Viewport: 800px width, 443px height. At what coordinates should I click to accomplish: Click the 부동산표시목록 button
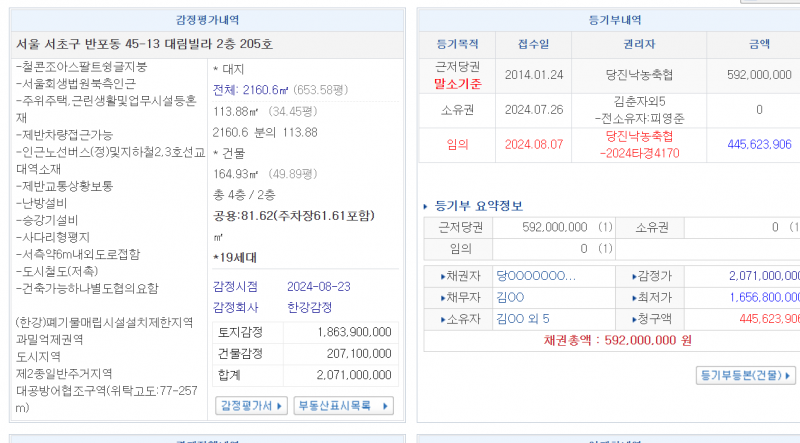tap(343, 405)
